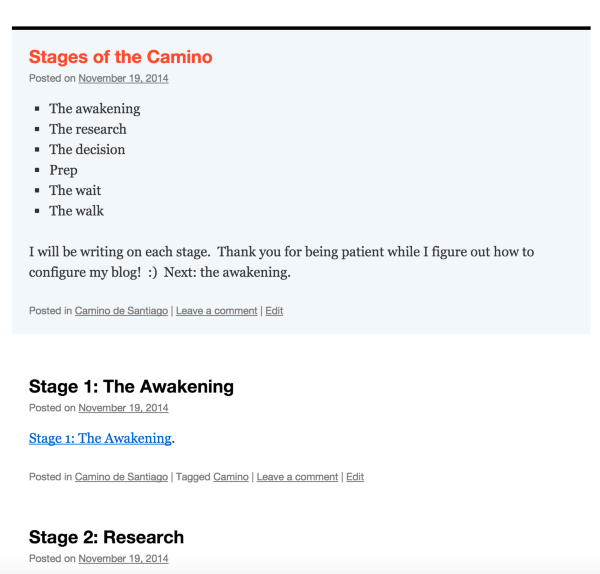This screenshot has height=574, width=600.
Task: Select the "Camino" tag link
Action: 230,477
